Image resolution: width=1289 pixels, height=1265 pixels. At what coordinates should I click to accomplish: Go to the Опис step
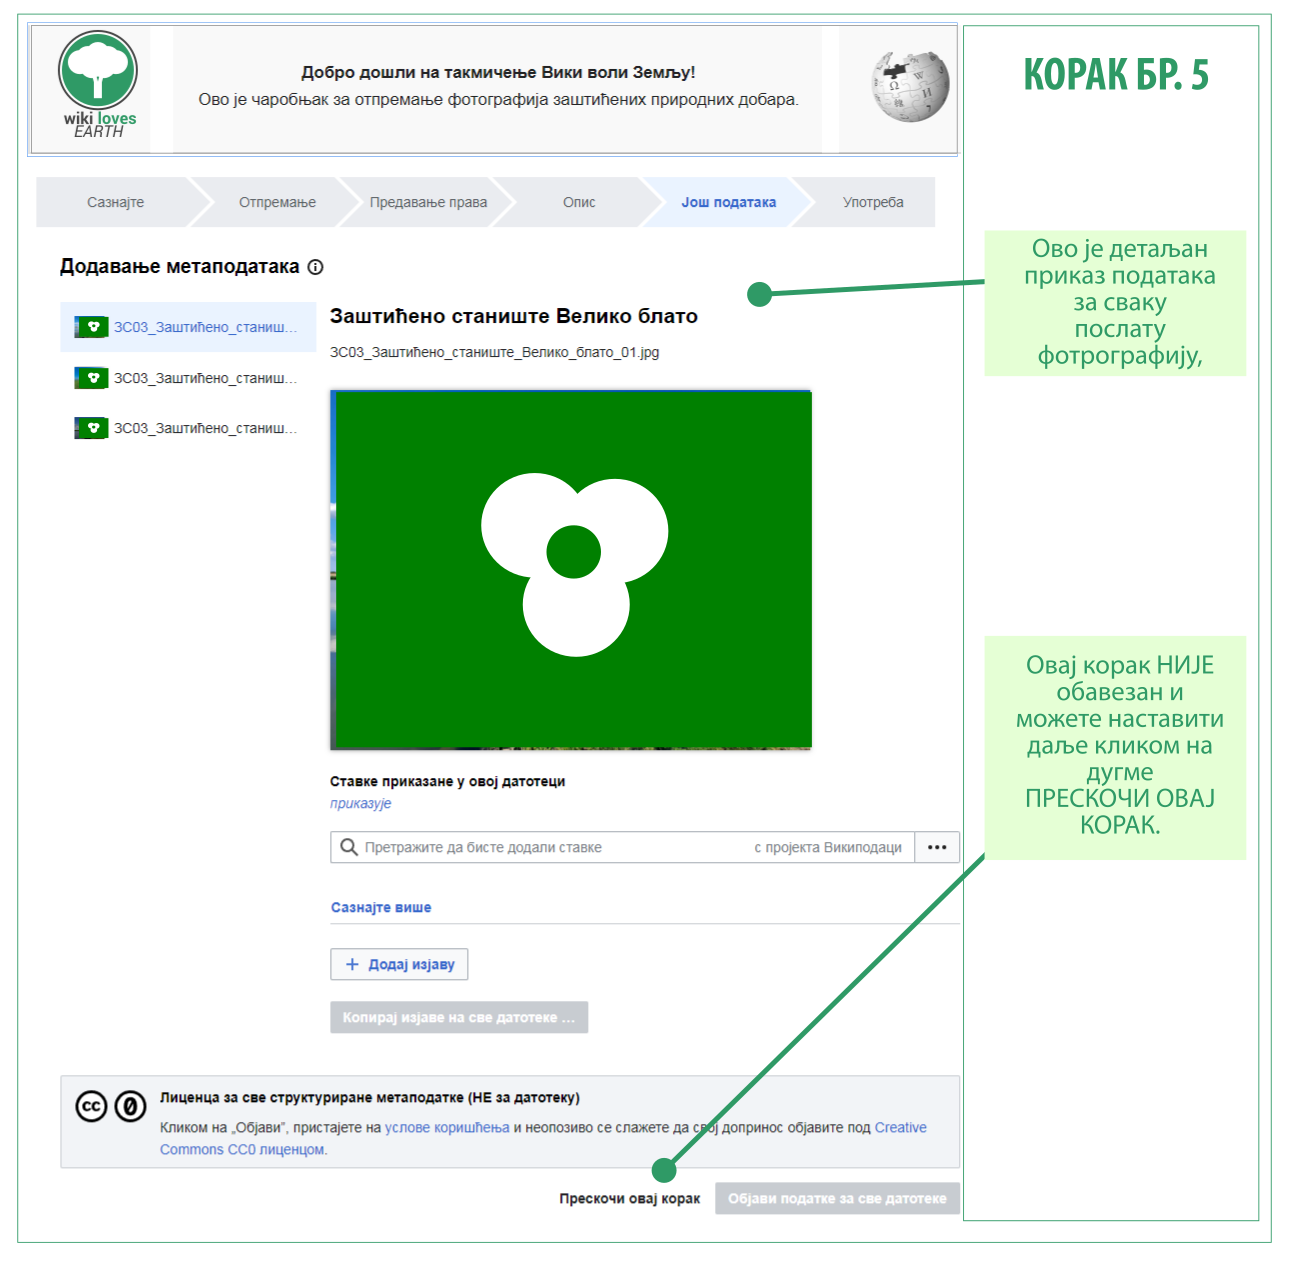579,202
